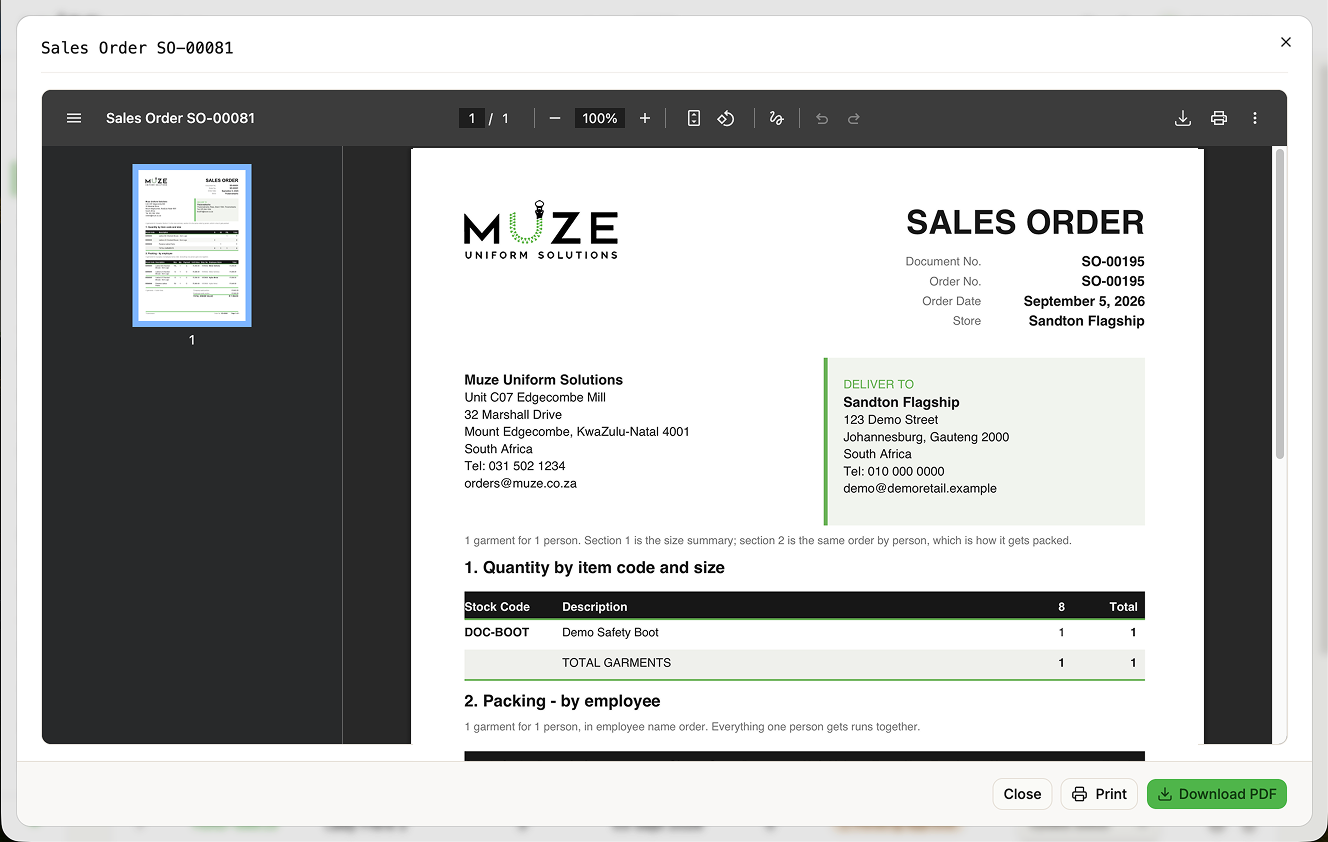Image resolution: width=1328 pixels, height=842 pixels.
Task: Click the Demo Safety Boot description
Action: [610, 632]
